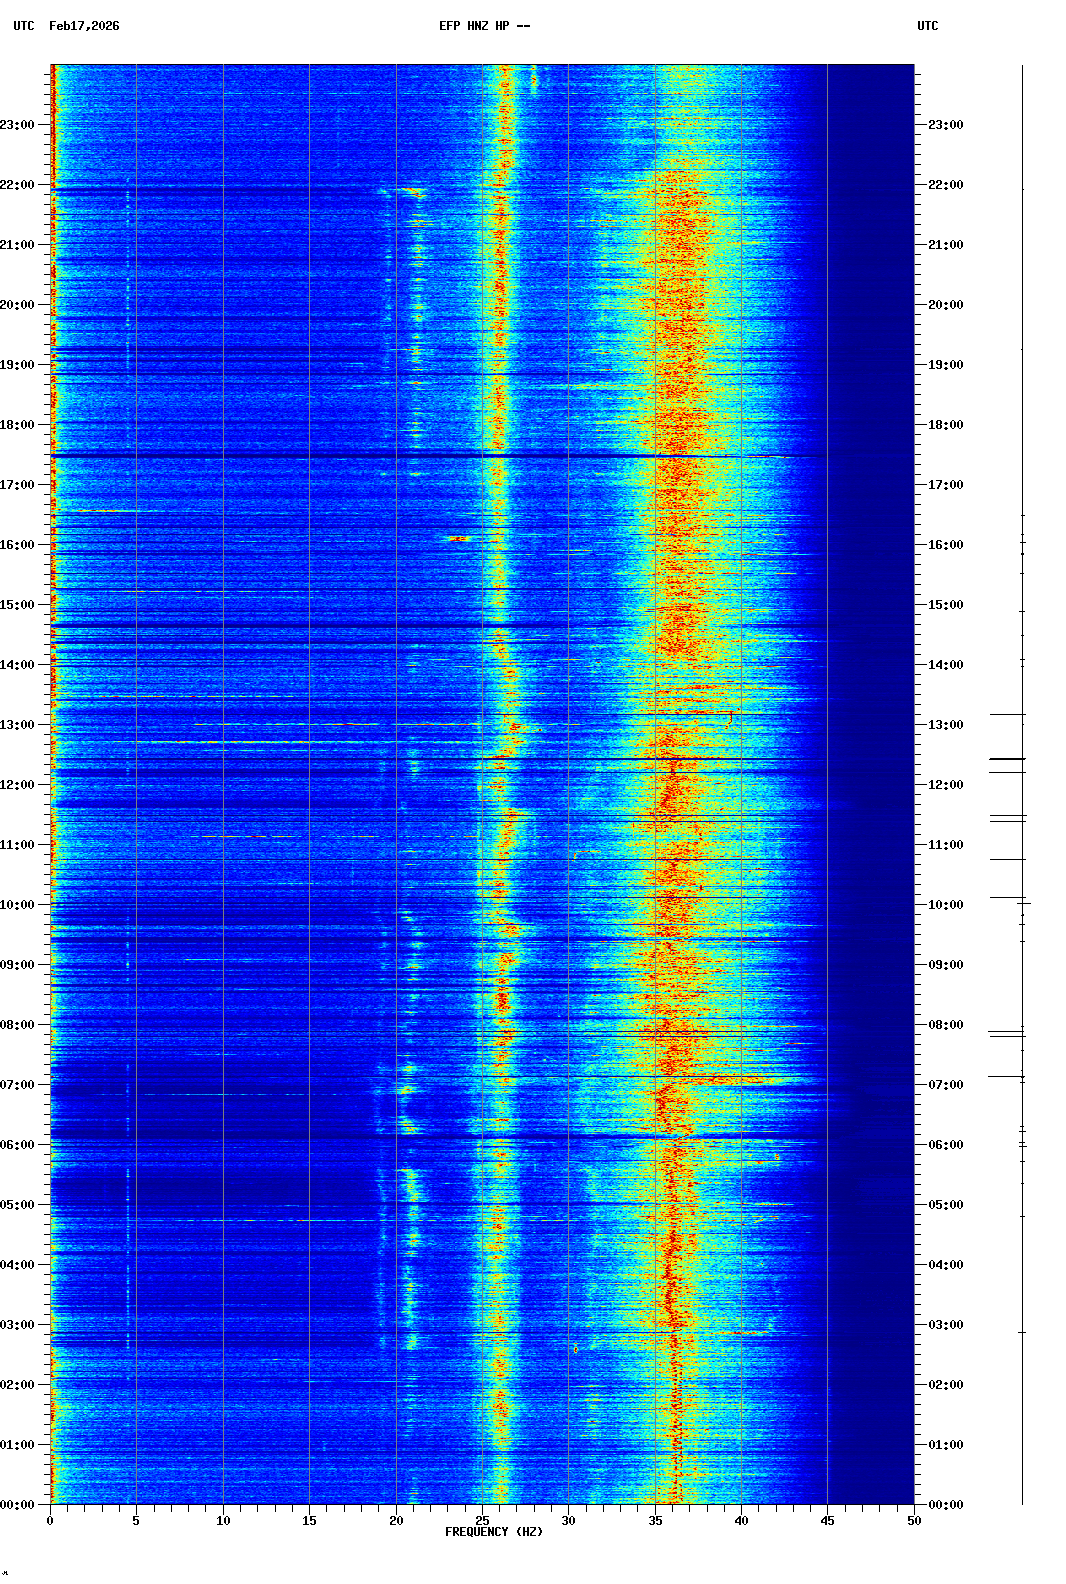Click the 25 tick on frequency axis
Image resolution: width=1066 pixels, height=1584 pixels.
click(482, 1521)
